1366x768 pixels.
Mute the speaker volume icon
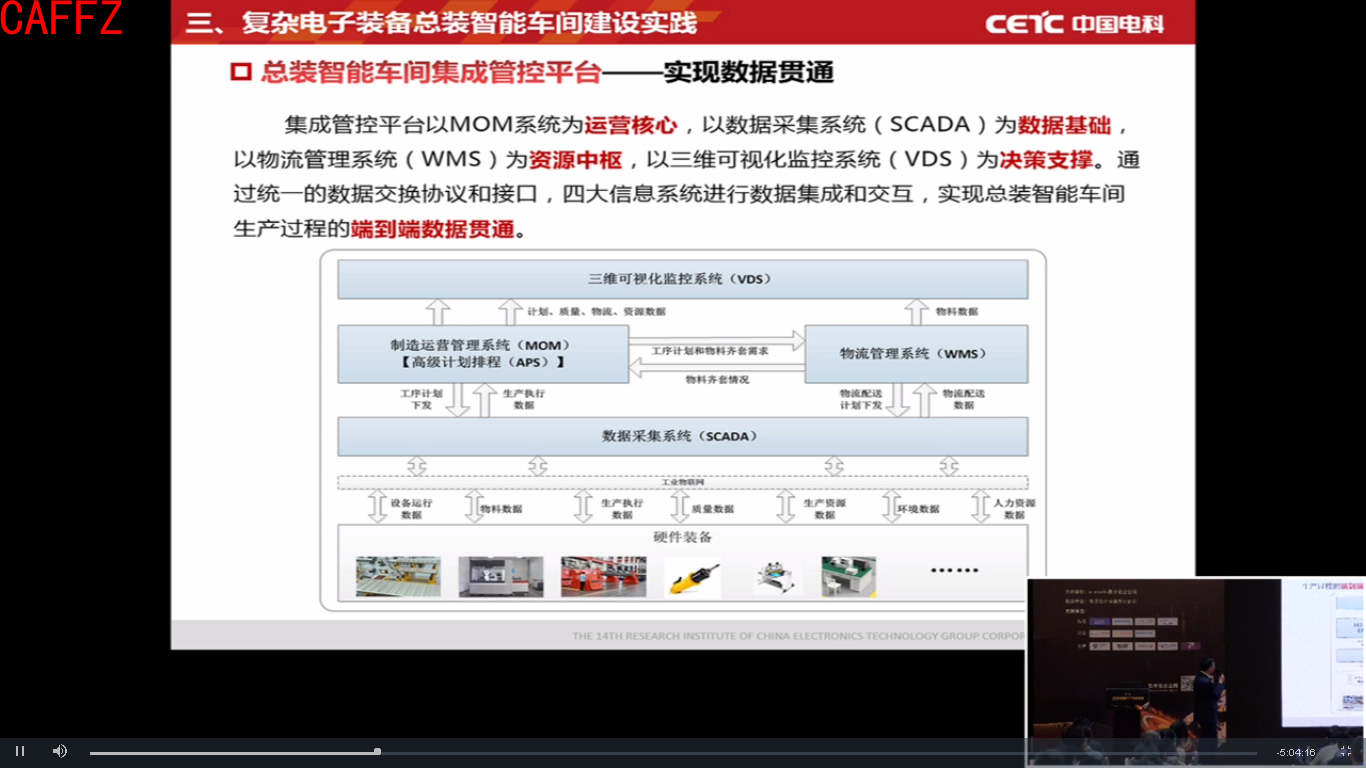[x=59, y=750]
